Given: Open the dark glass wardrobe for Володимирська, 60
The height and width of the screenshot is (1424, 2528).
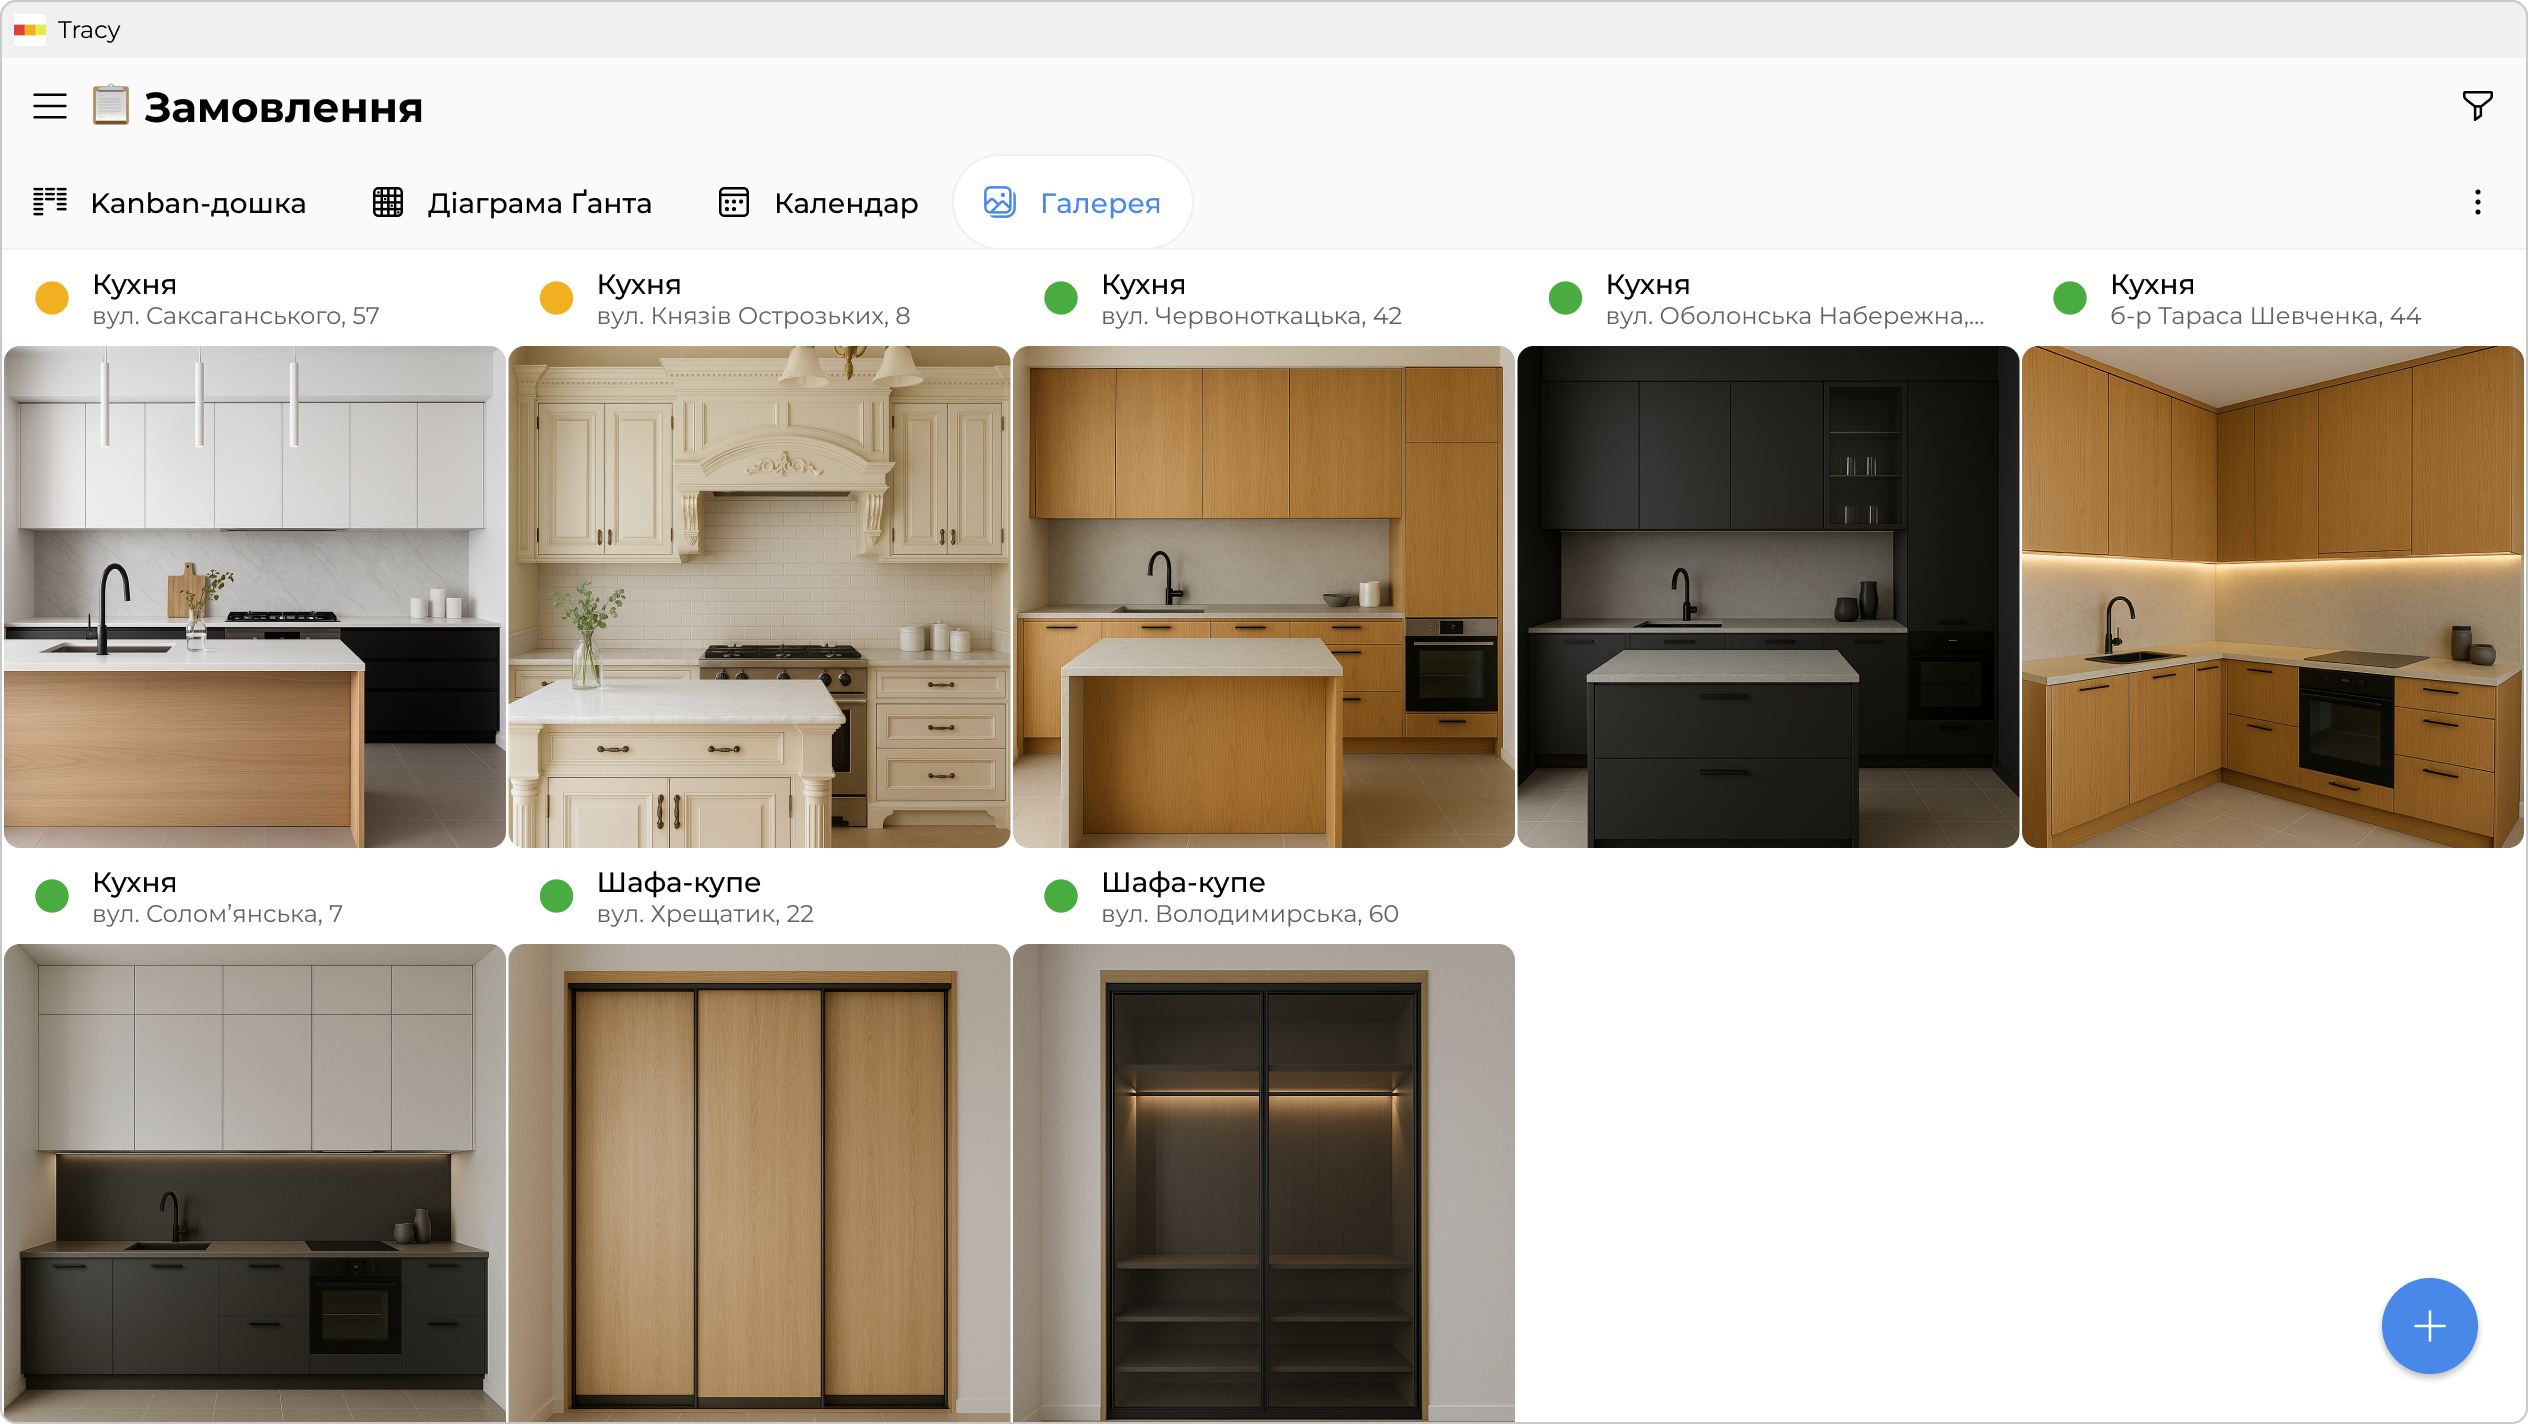Looking at the screenshot, I should pyautogui.click(x=1263, y=1182).
